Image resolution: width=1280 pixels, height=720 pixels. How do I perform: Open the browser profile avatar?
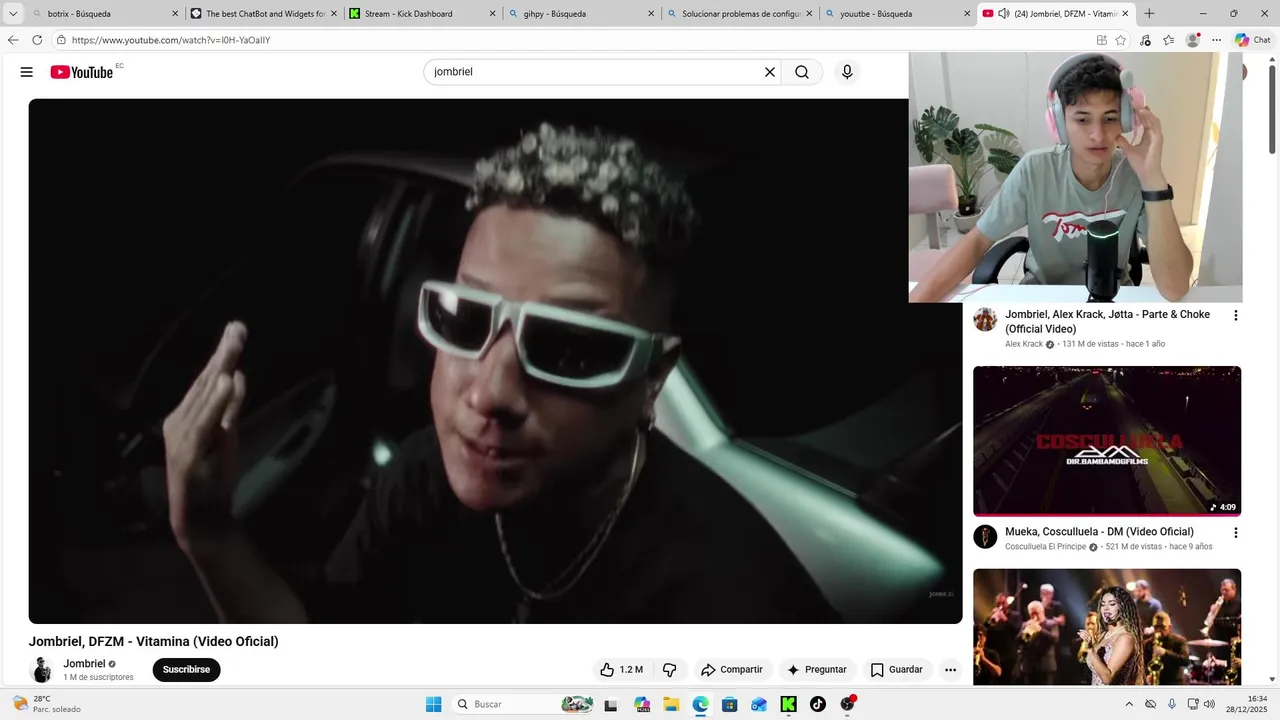coord(1192,40)
